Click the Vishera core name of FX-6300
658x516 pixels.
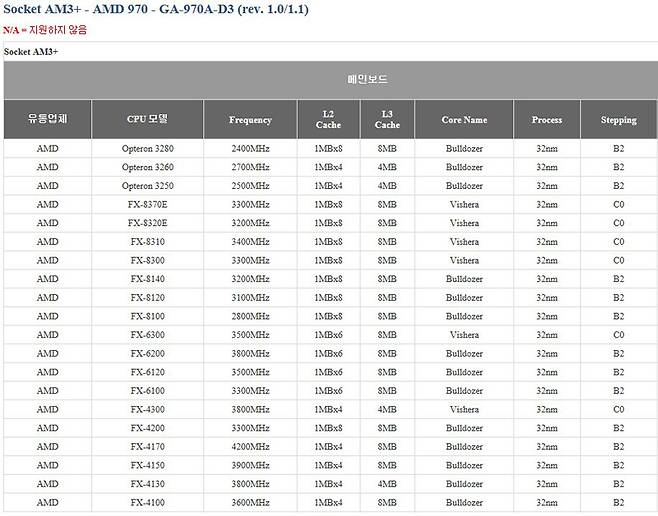(464, 335)
